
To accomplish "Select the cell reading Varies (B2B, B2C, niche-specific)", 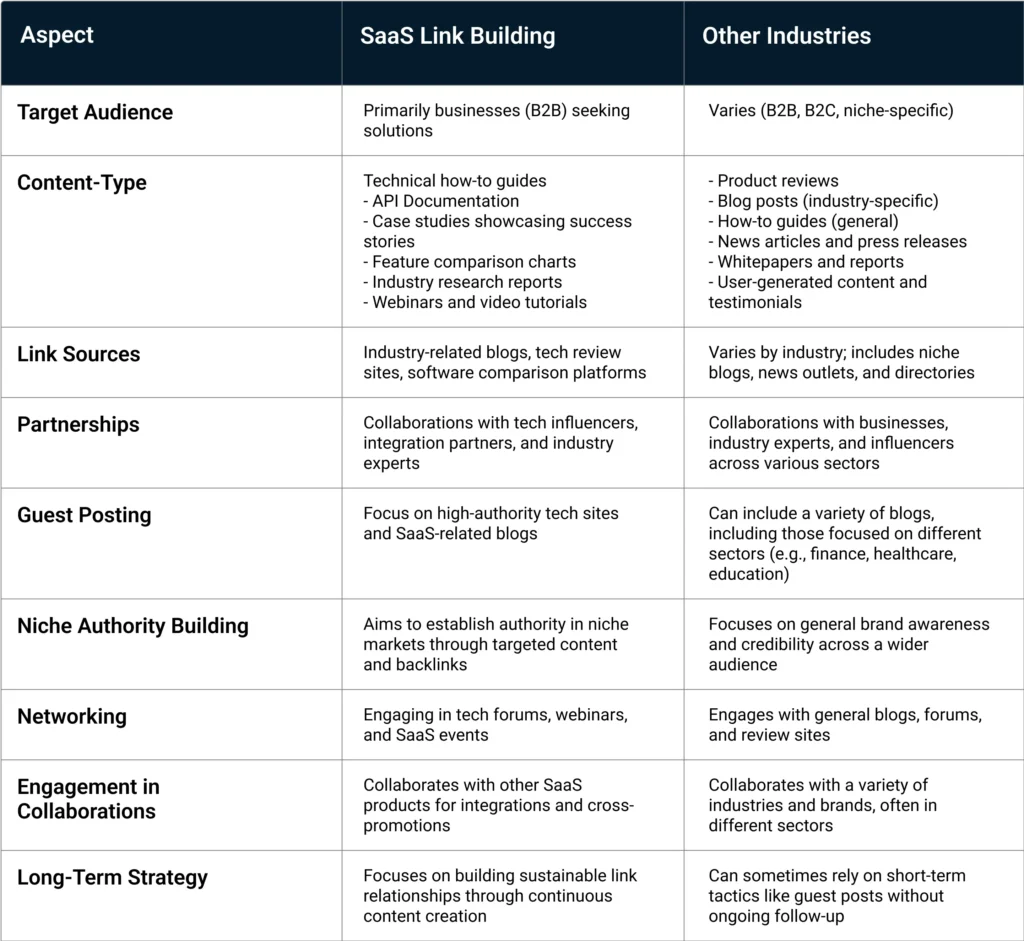I will [830, 111].
